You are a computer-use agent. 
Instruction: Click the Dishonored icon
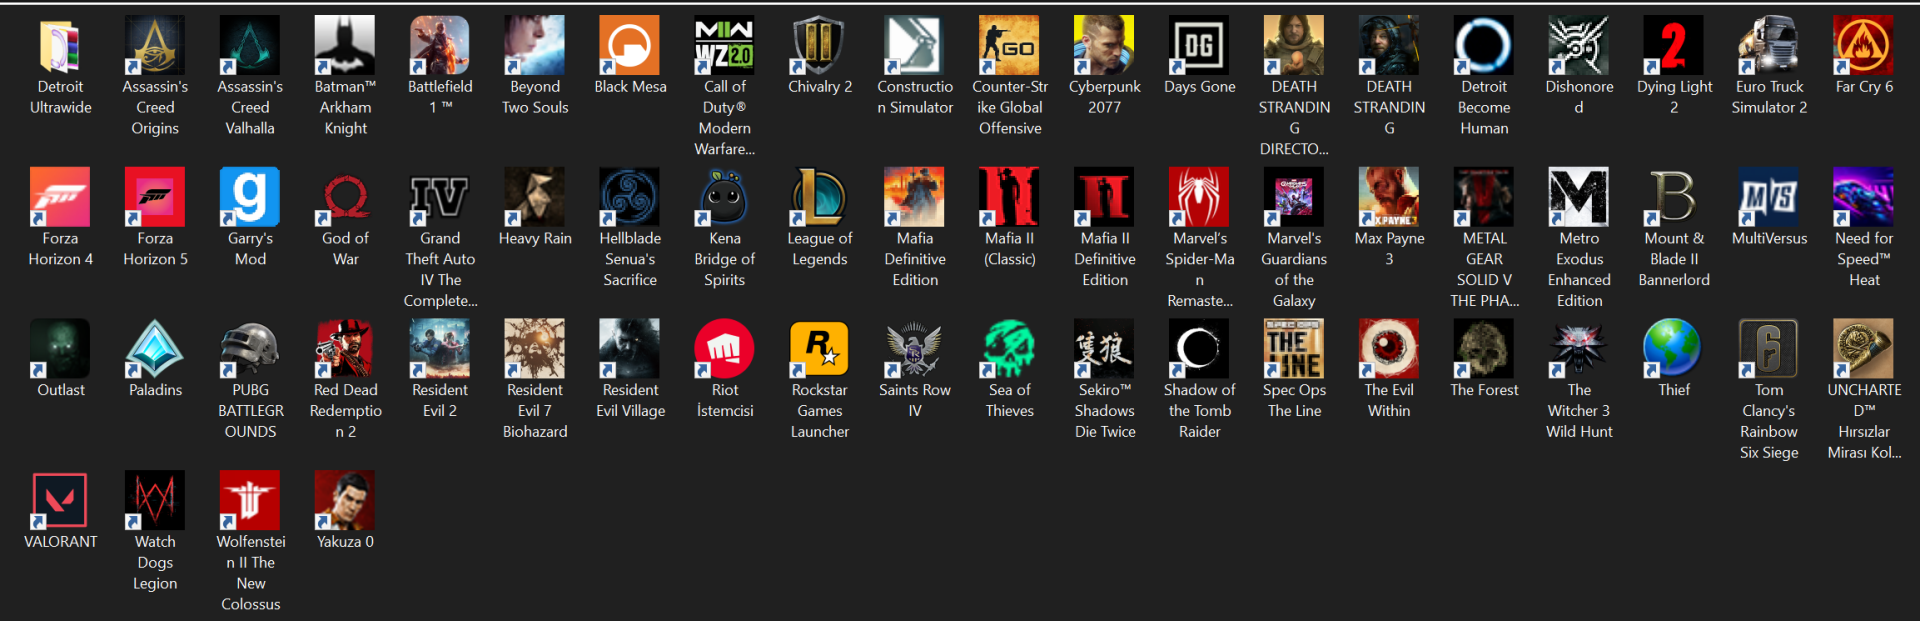pyautogui.click(x=1579, y=46)
